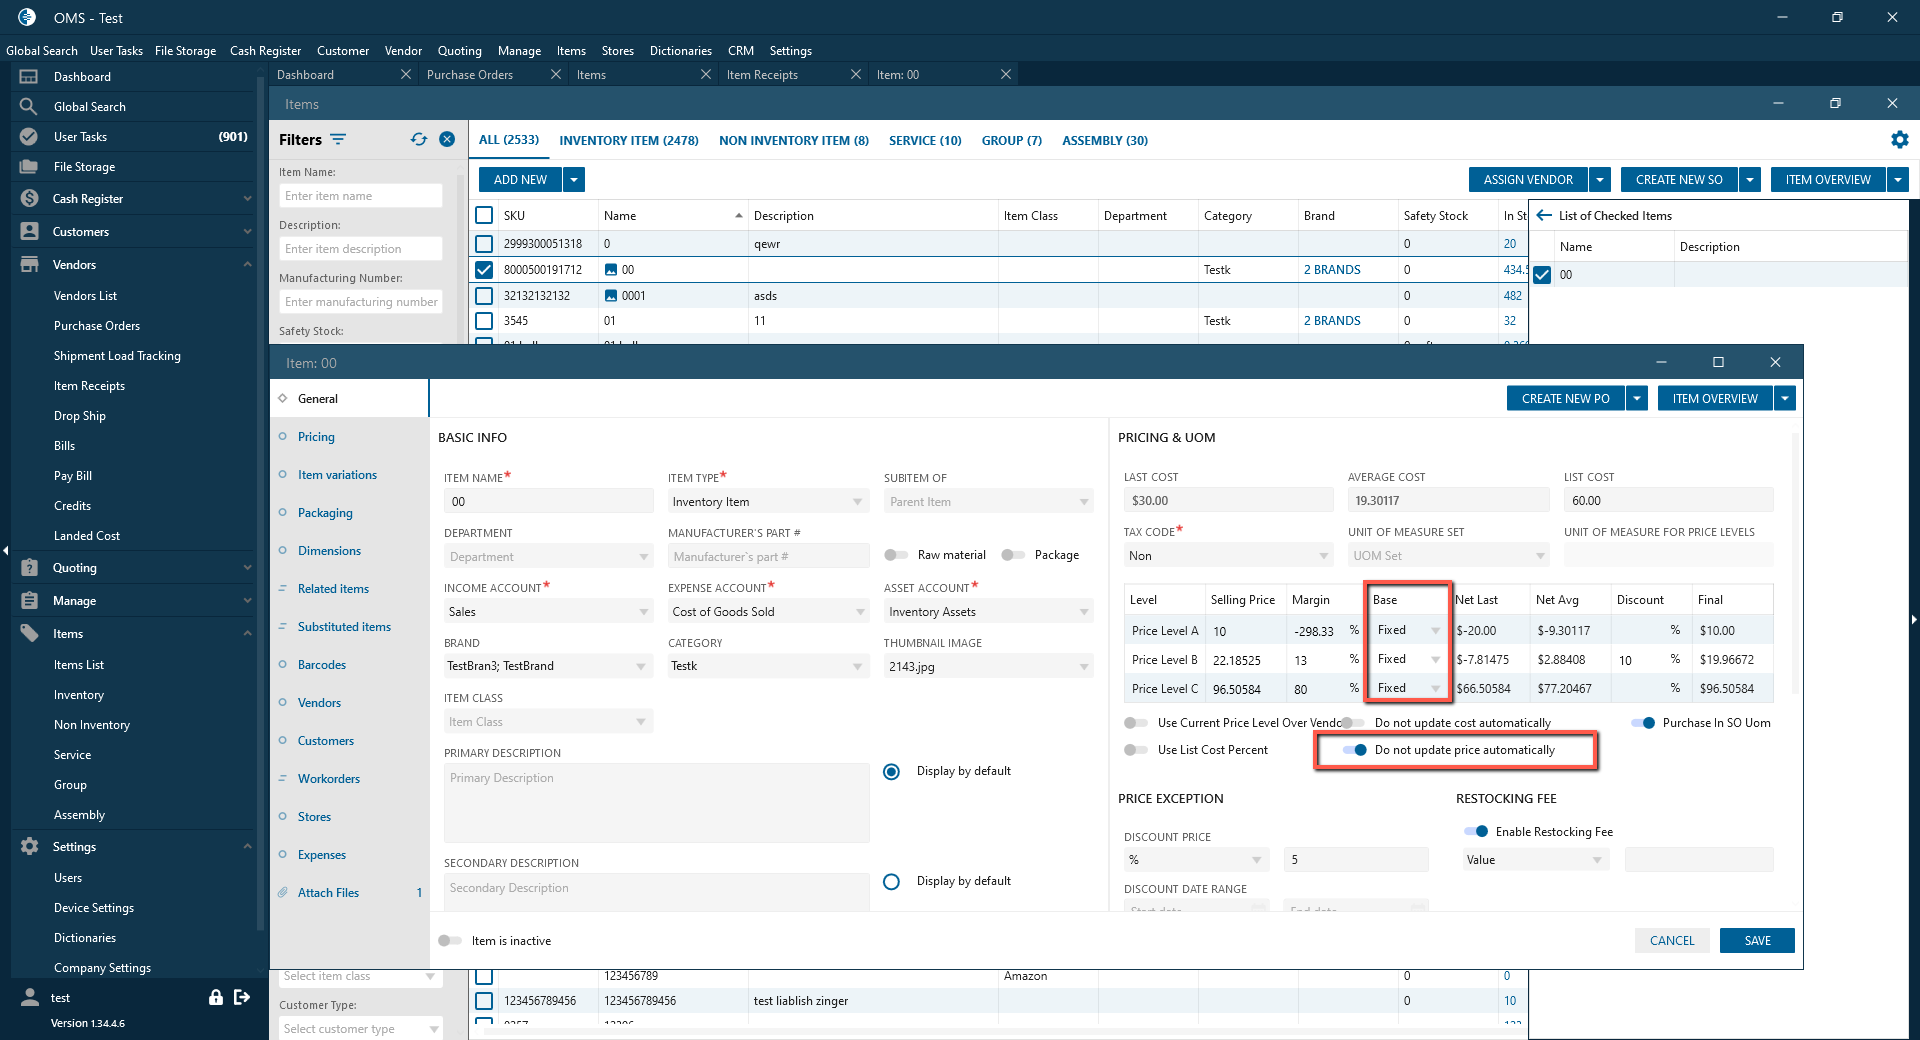Click the SAVE button

1757,941
